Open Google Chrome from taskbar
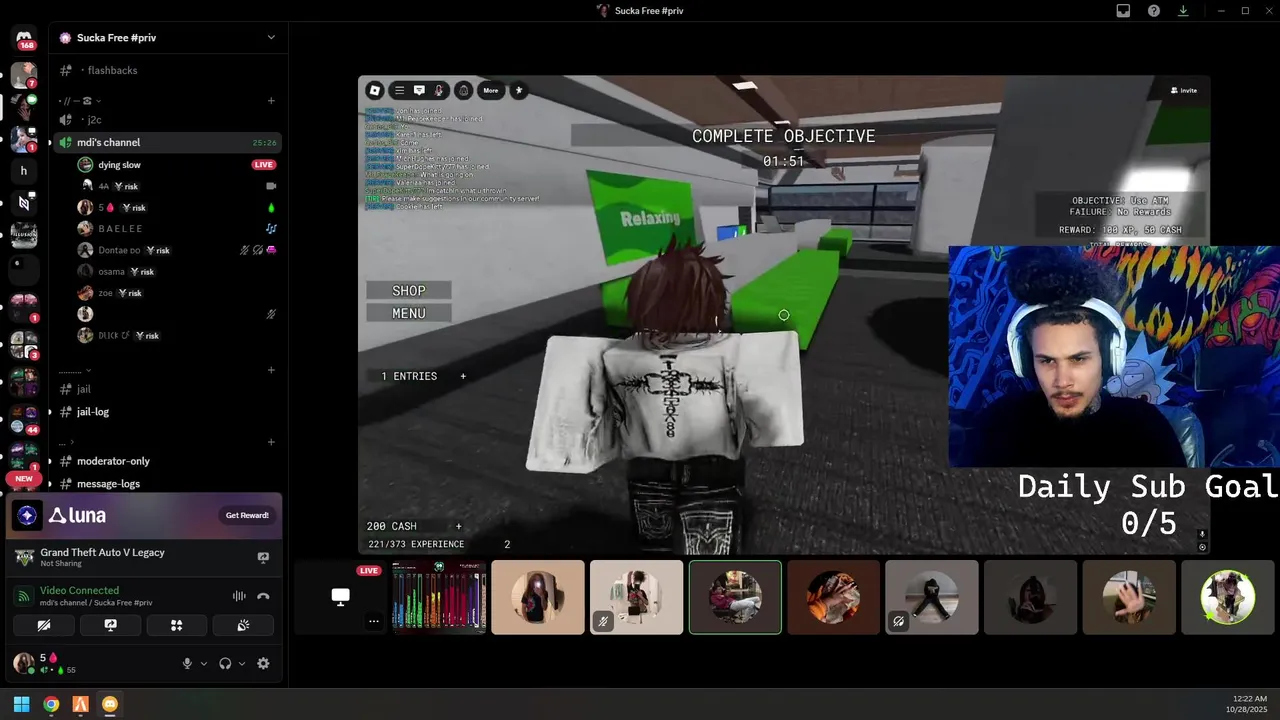1280x720 pixels. [51, 704]
